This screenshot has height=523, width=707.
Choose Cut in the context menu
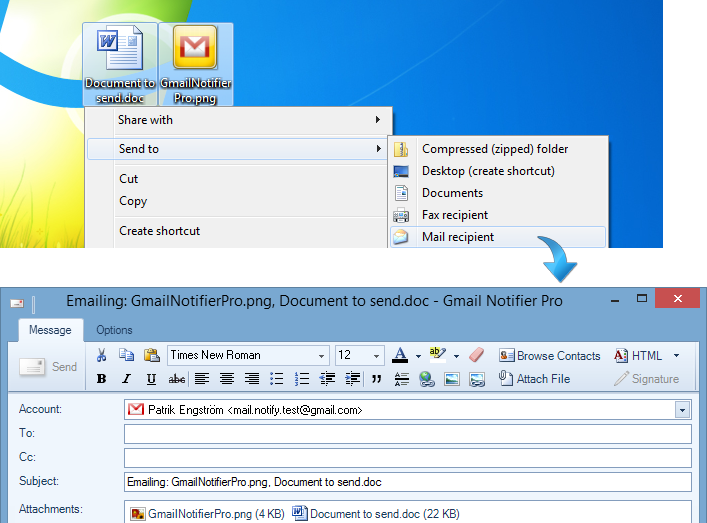[129, 179]
